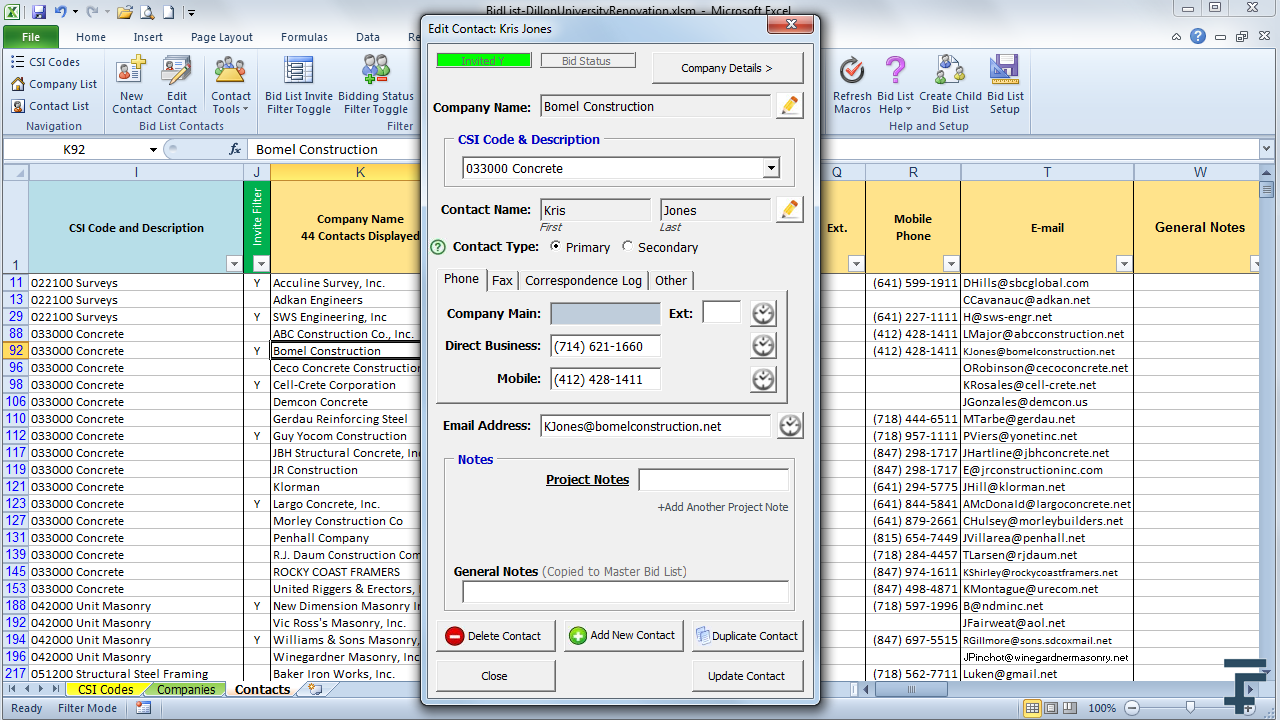1280x720 pixels.
Task: Open Excel Help blue question icon
Action: click(x=1198, y=37)
